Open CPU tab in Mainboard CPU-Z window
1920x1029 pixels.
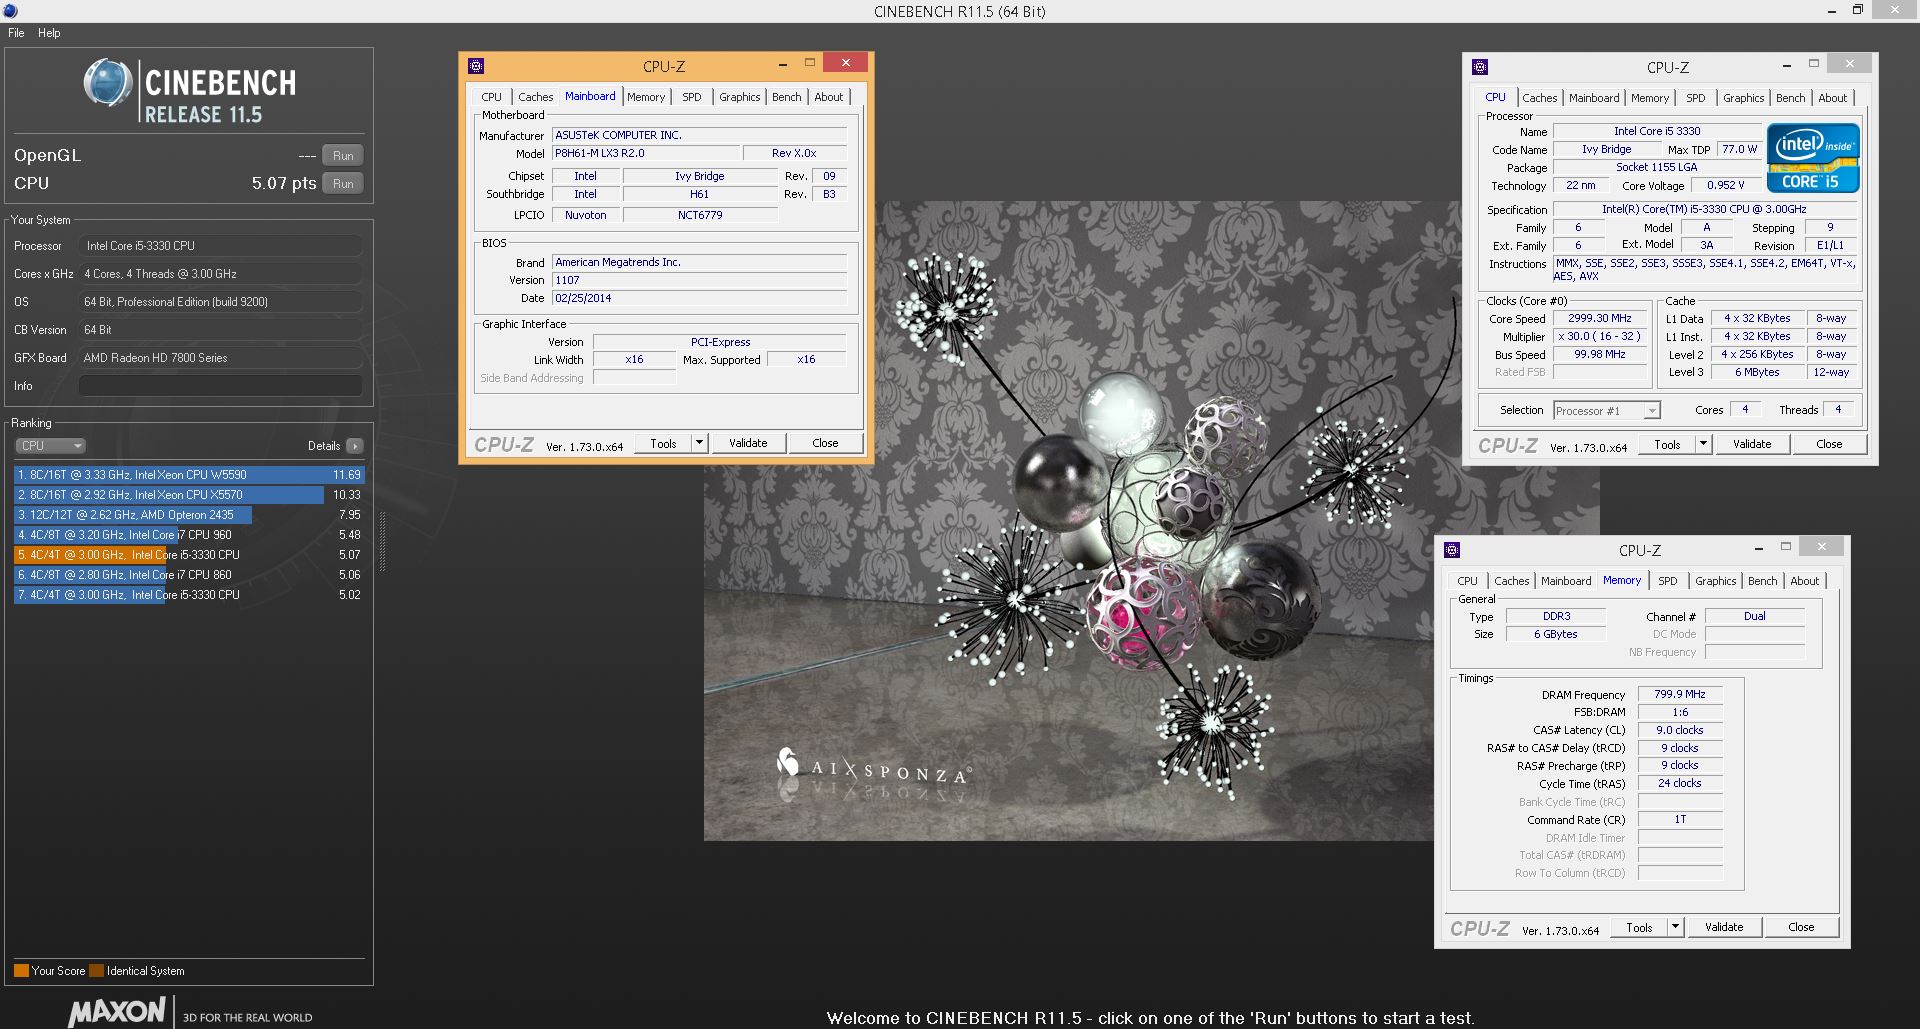(491, 97)
